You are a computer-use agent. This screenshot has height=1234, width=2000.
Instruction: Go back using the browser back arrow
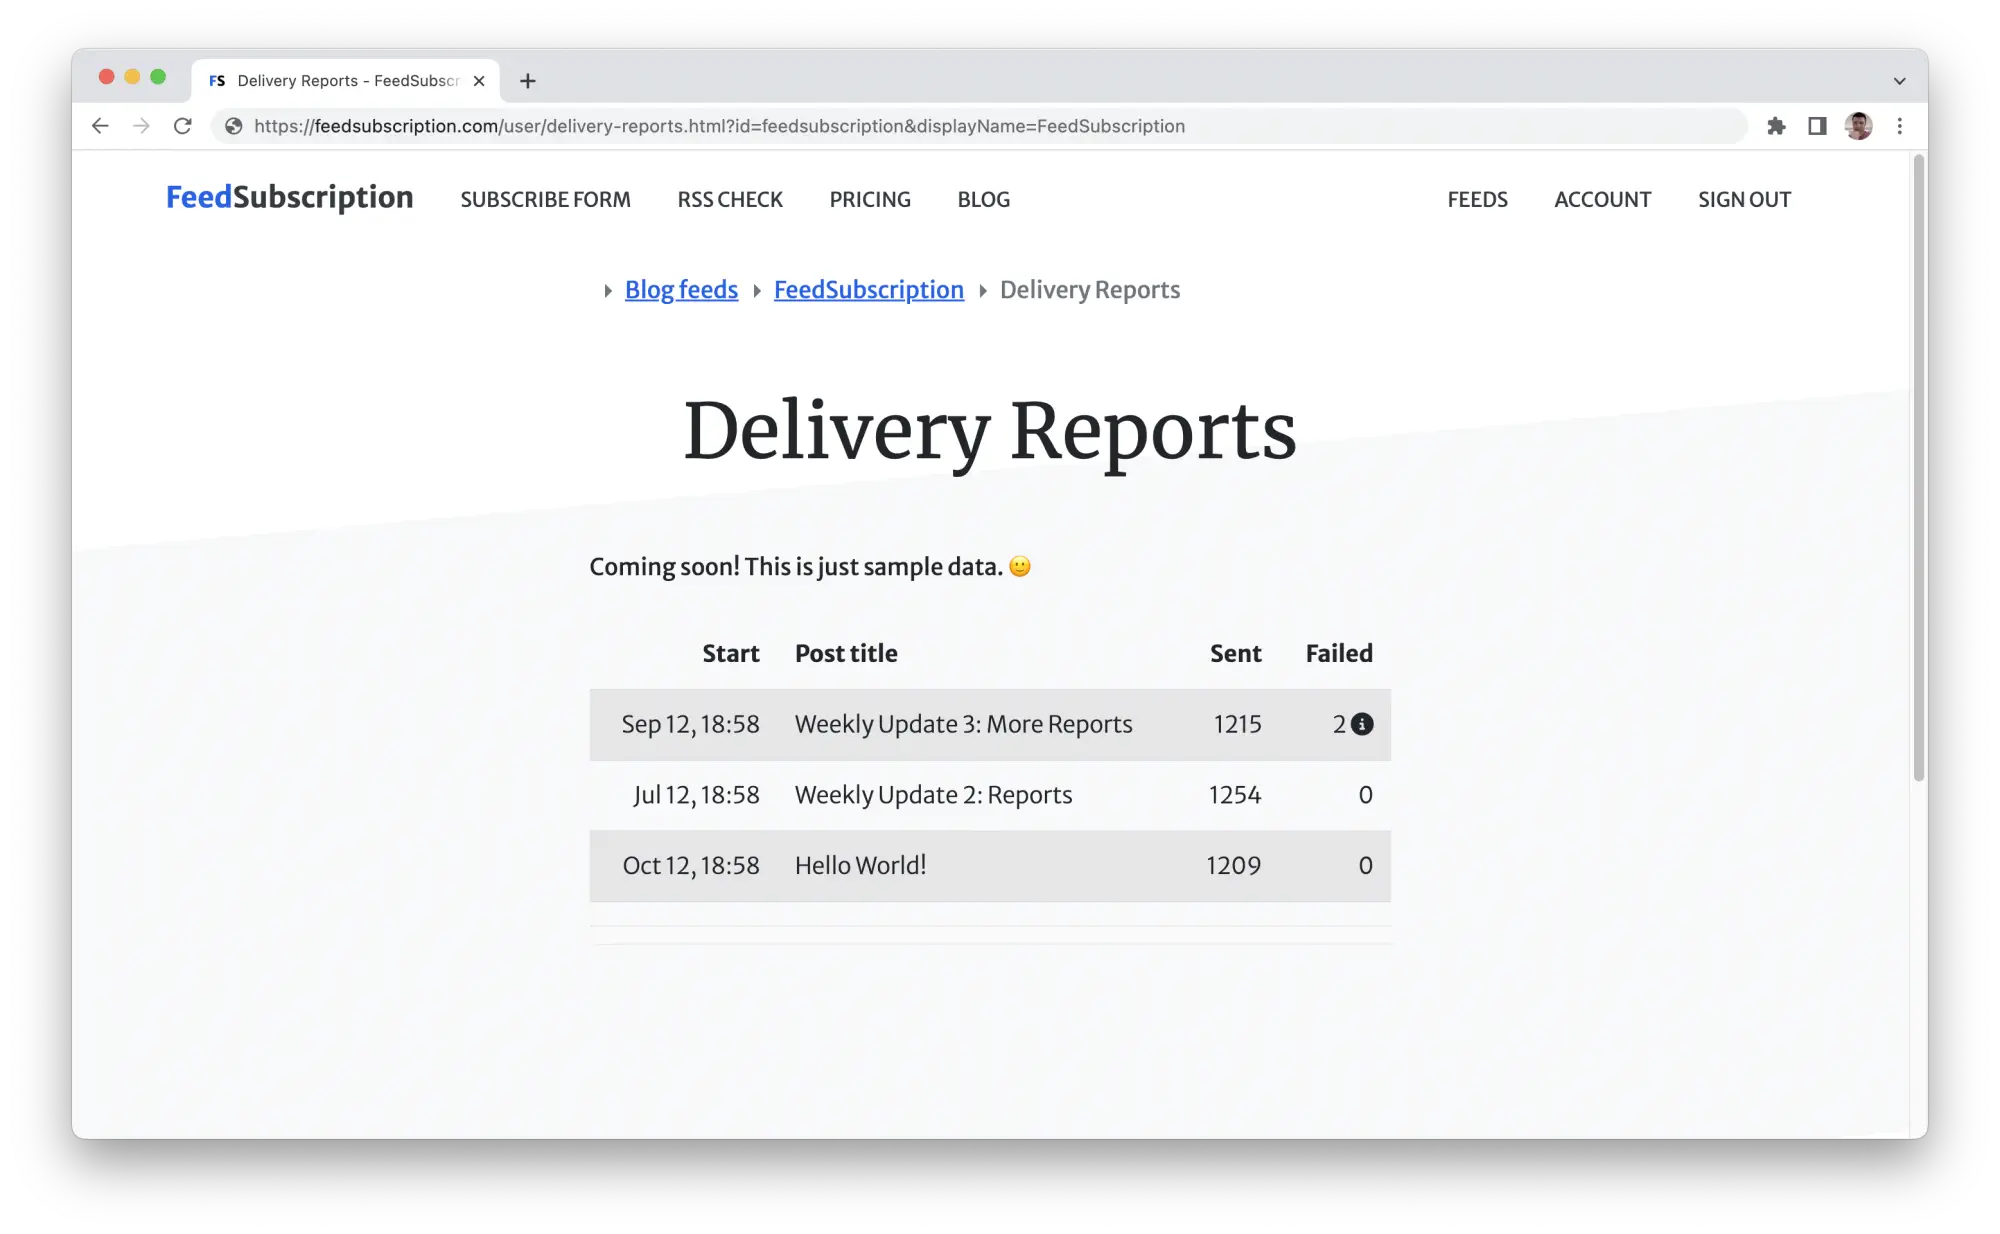(x=100, y=126)
